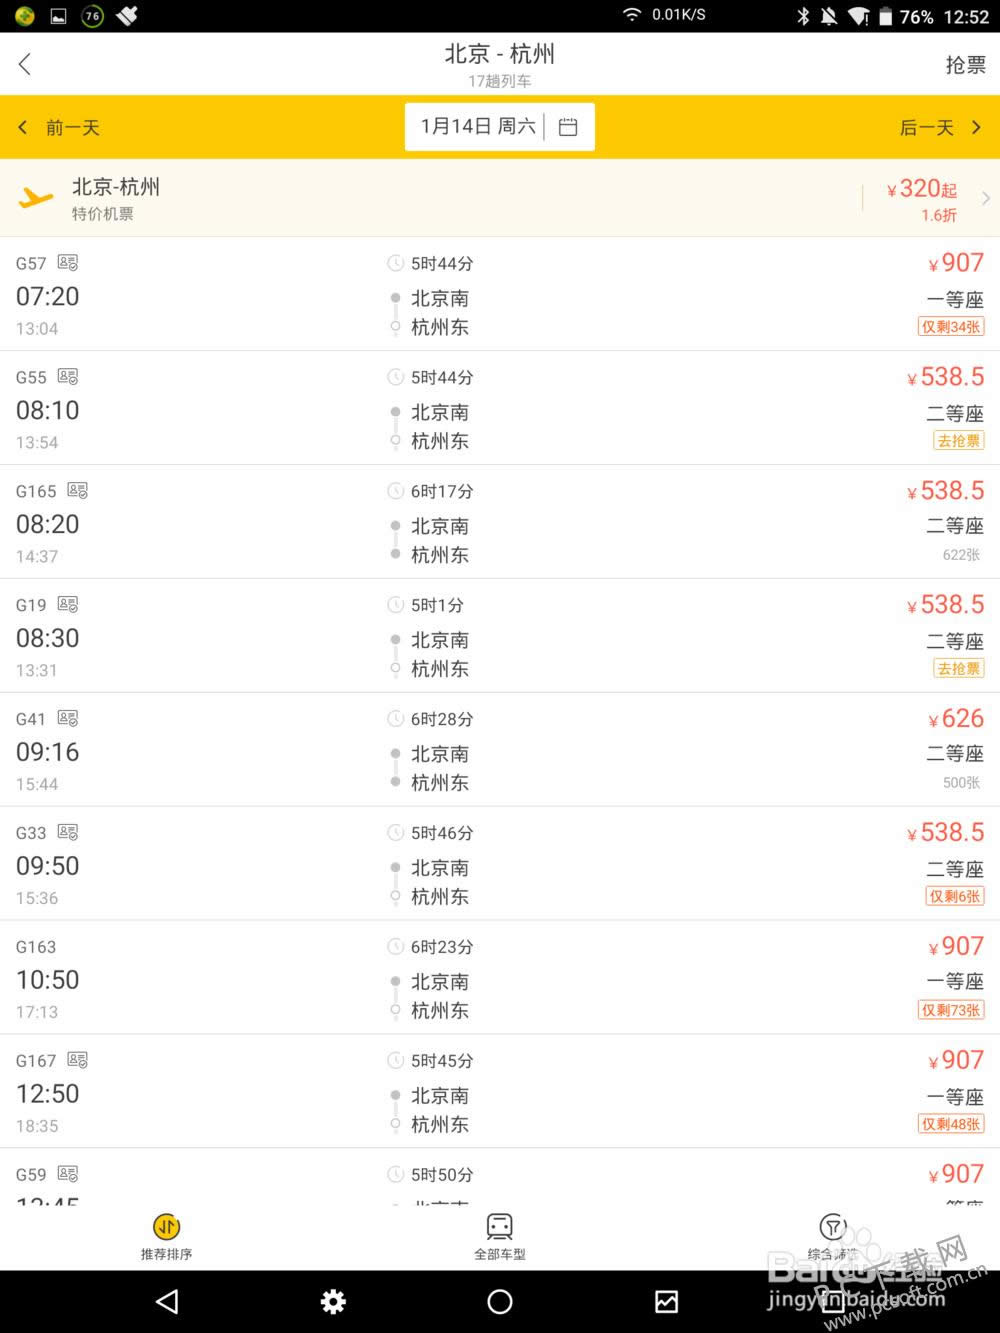Tap 去抢票 for train G55
This screenshot has width=1000, height=1333.
pos(958,441)
